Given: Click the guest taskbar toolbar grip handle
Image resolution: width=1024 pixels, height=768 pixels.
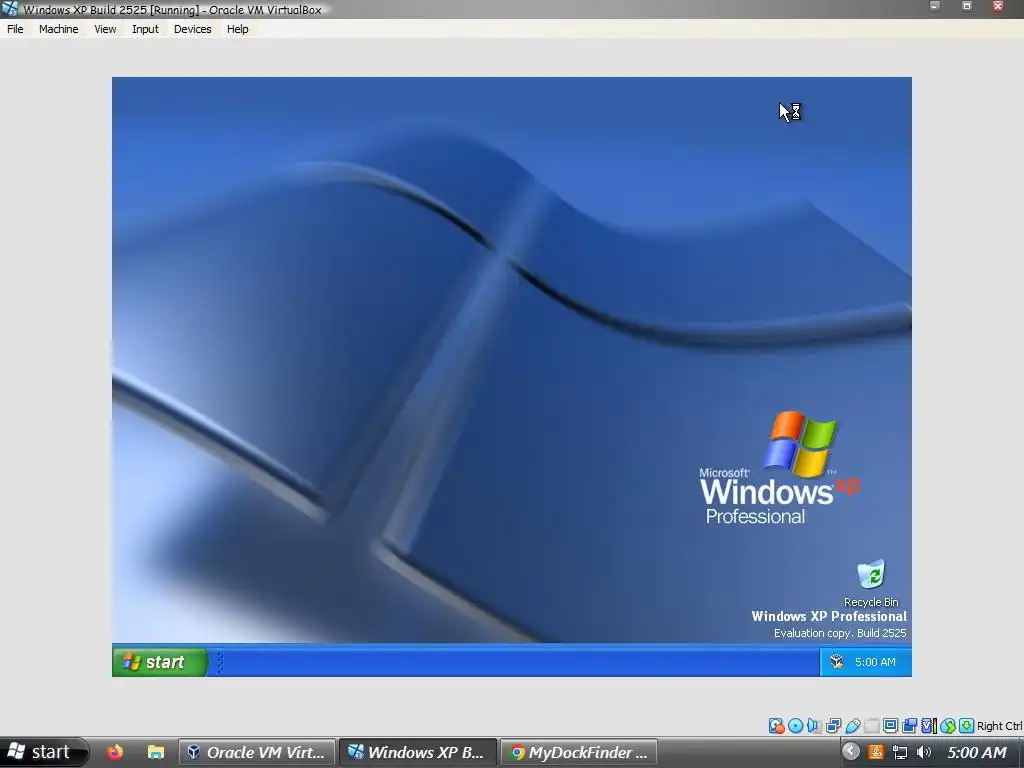Looking at the screenshot, I should click(x=219, y=662).
